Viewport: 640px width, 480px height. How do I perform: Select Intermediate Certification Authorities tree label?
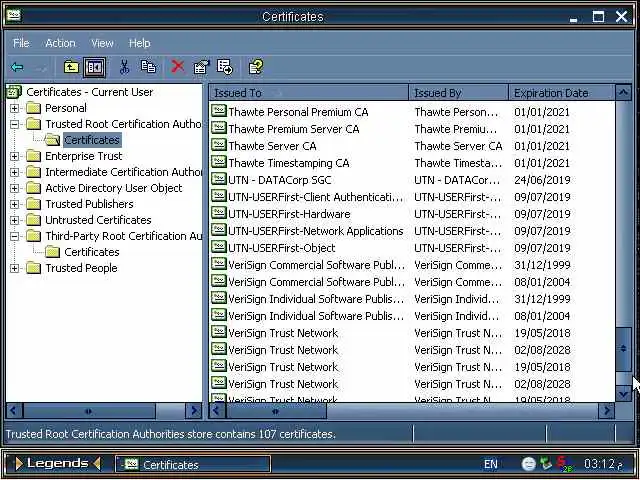click(x=124, y=172)
